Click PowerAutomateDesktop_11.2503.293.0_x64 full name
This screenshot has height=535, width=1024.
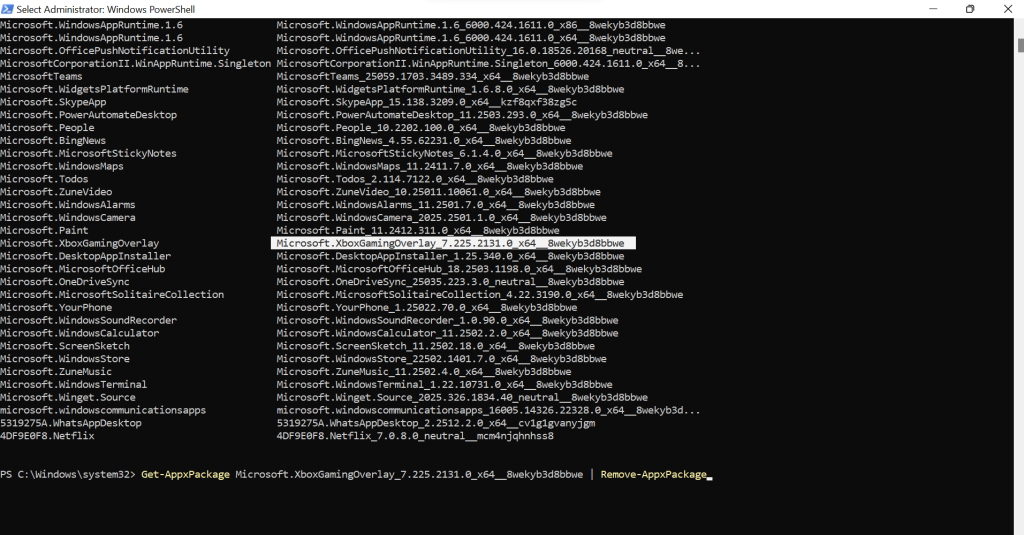point(462,114)
